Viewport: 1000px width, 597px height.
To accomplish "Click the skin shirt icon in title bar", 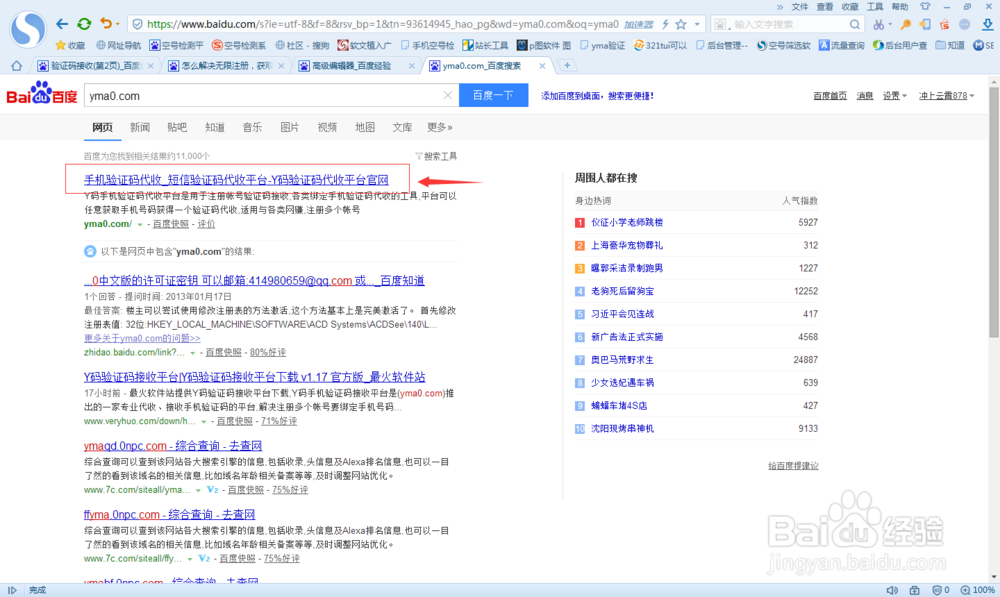I will pos(925,6).
